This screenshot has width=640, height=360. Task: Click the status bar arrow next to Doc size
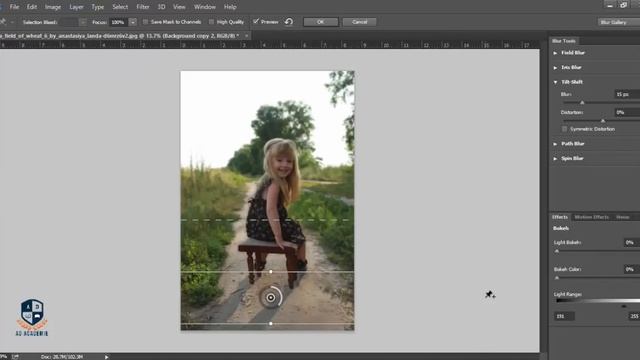click(107, 357)
